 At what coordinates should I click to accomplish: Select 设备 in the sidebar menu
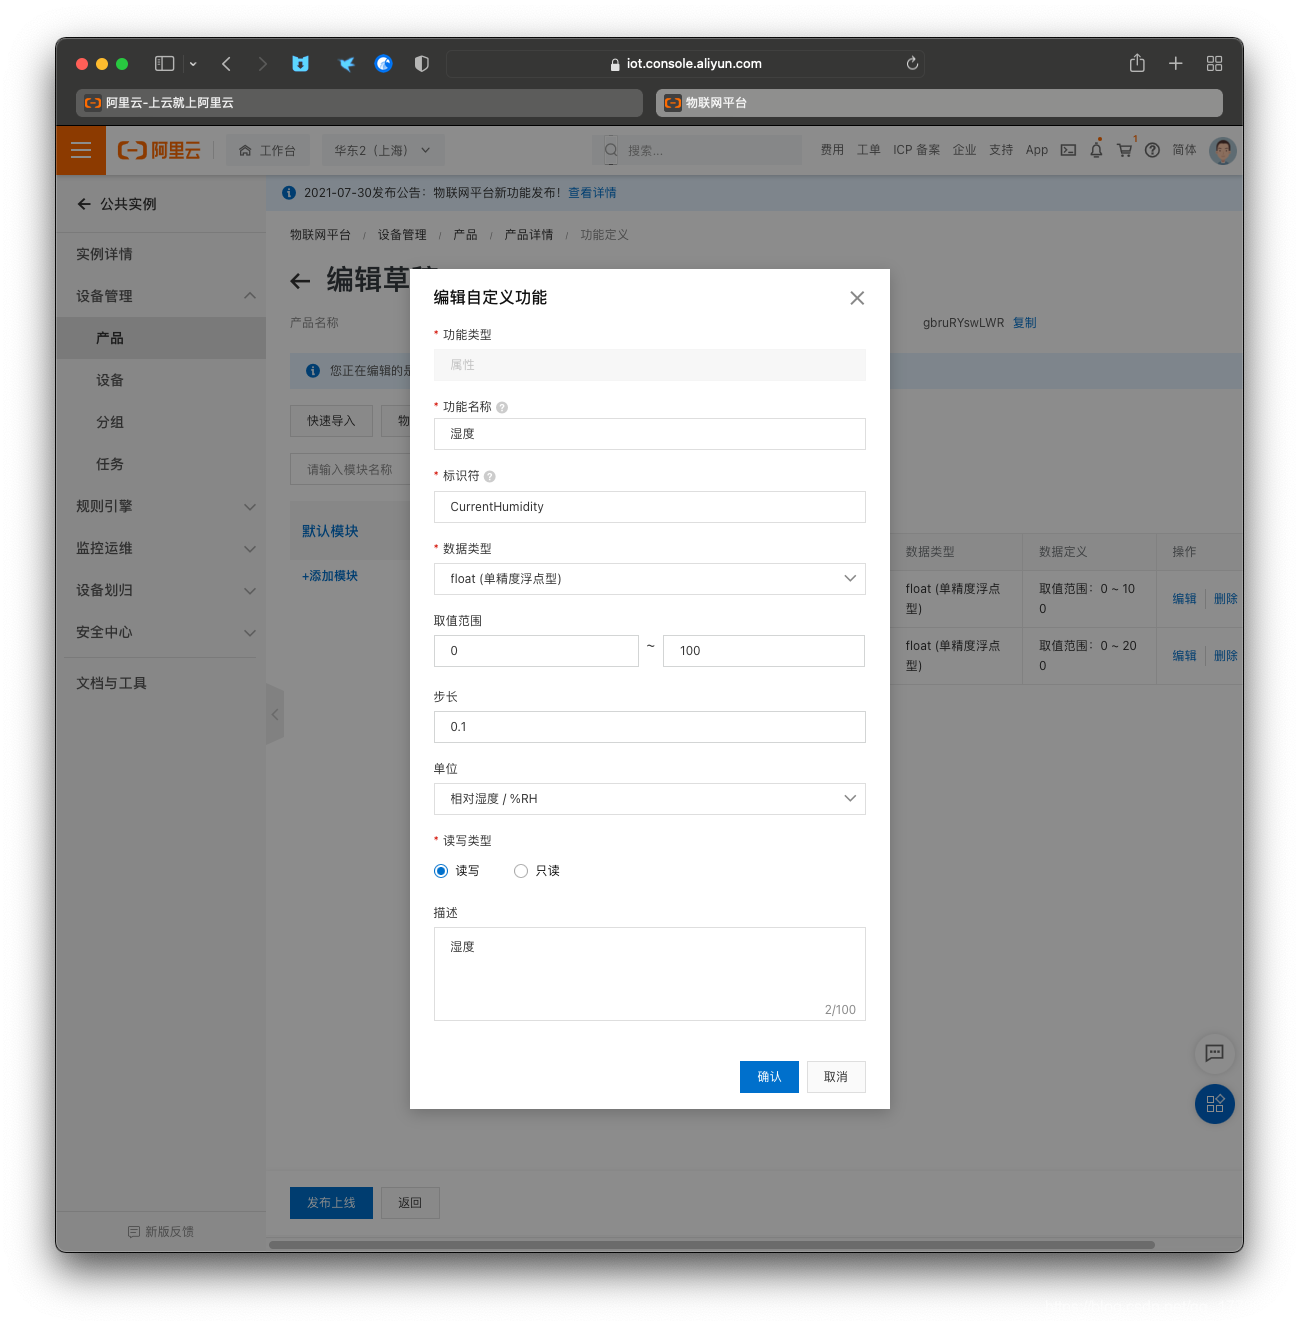pos(110,380)
